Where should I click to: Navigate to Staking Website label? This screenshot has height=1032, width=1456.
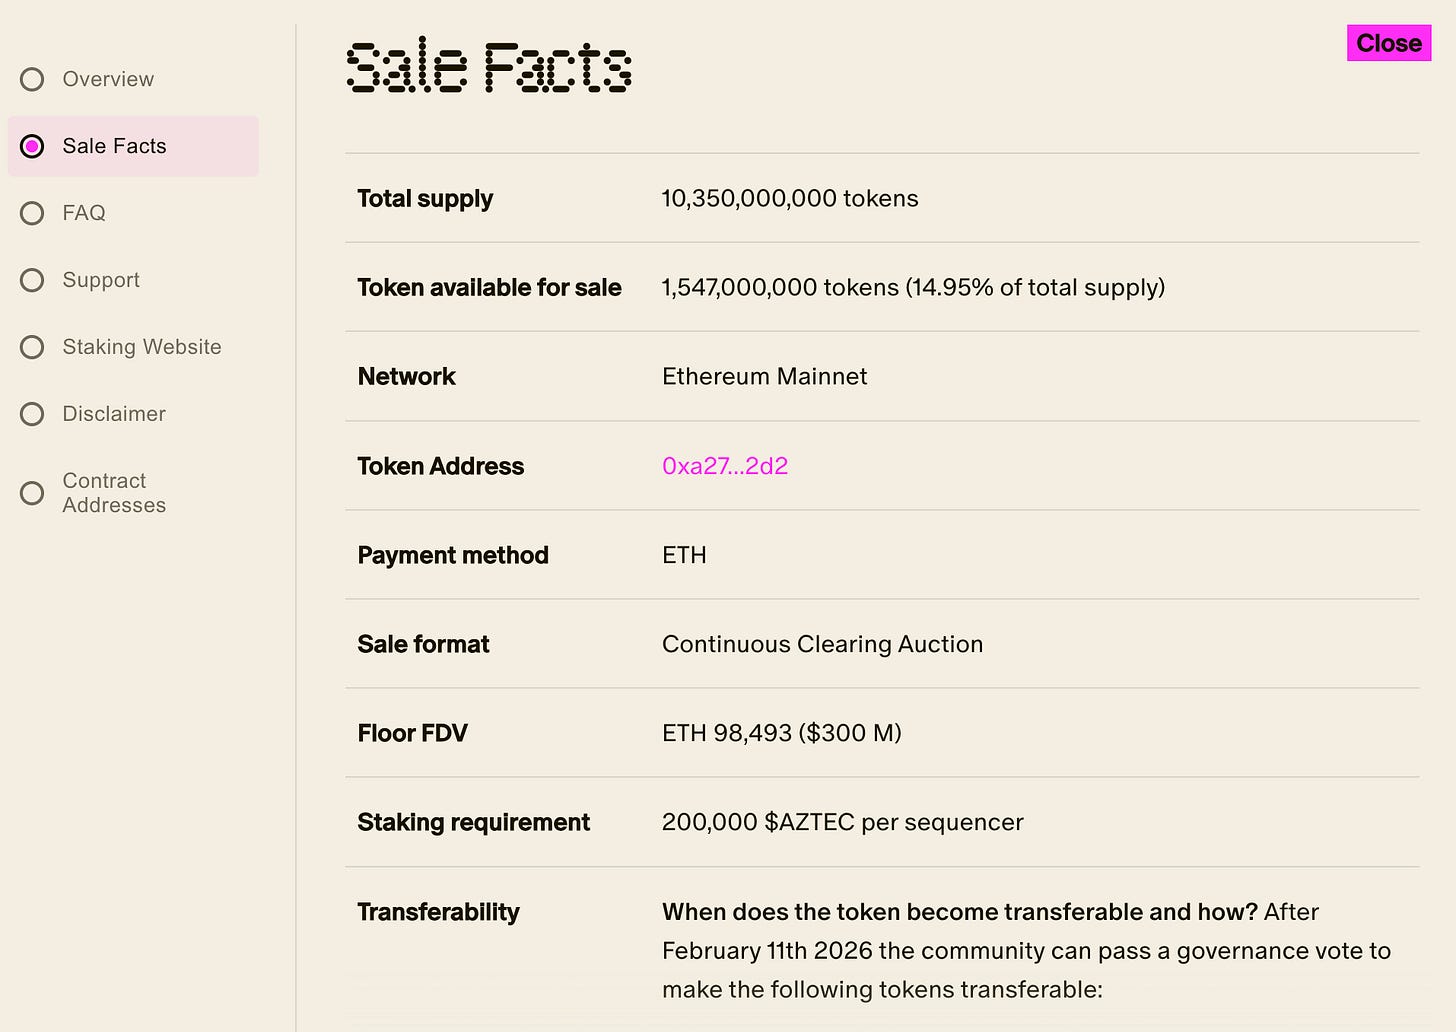pyautogui.click(x=142, y=347)
